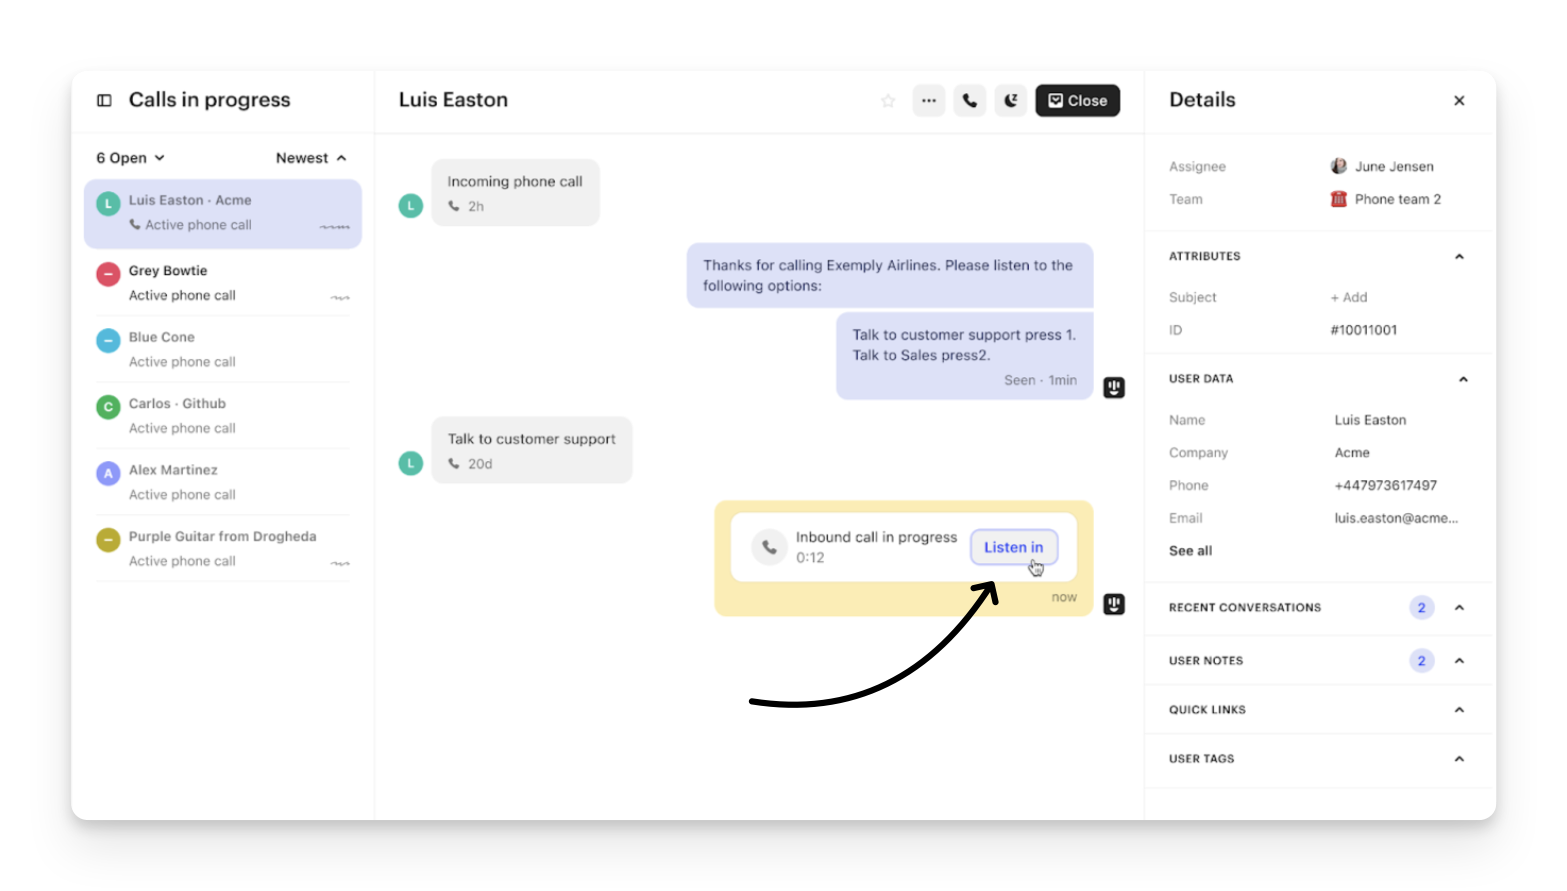The width and height of the screenshot is (1567, 891).
Task: Click the Phone team 2 icon
Action: pos(1339,199)
